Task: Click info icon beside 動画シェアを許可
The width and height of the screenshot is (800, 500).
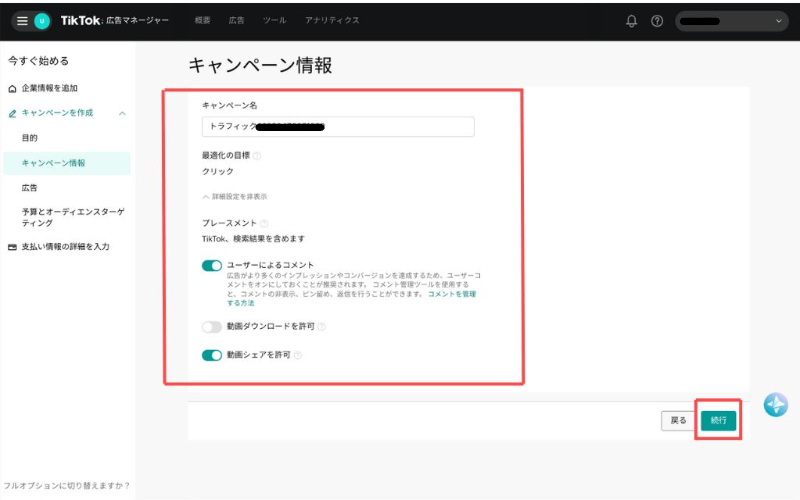Action: 298,355
